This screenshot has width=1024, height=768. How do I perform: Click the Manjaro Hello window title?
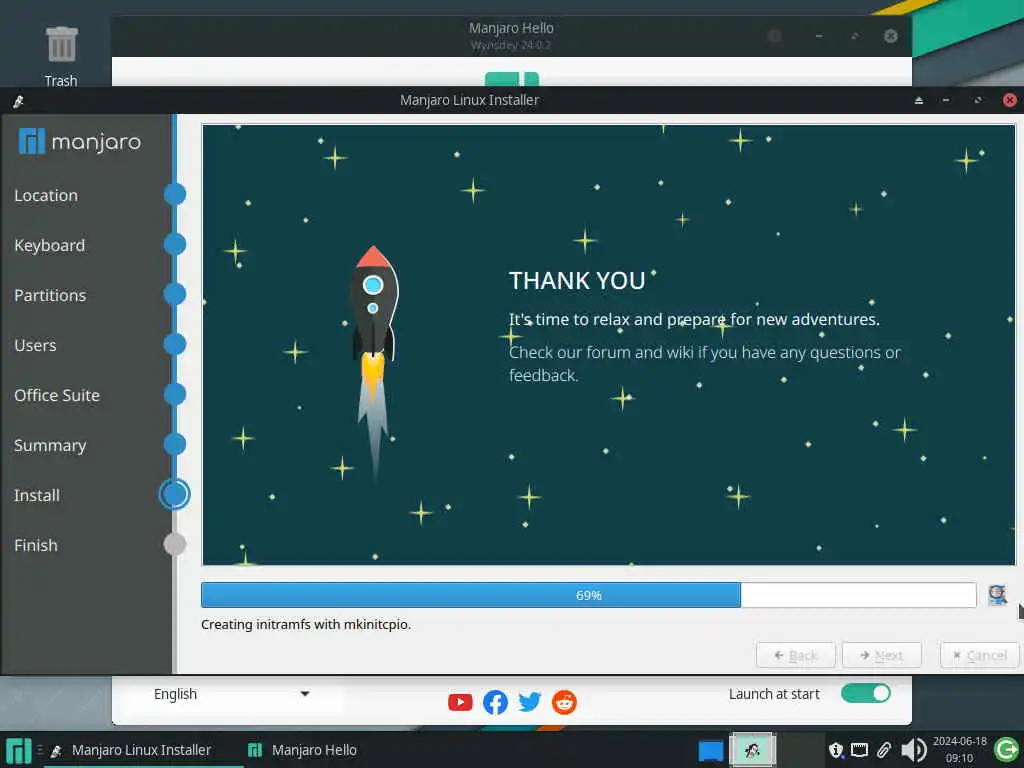(x=511, y=28)
